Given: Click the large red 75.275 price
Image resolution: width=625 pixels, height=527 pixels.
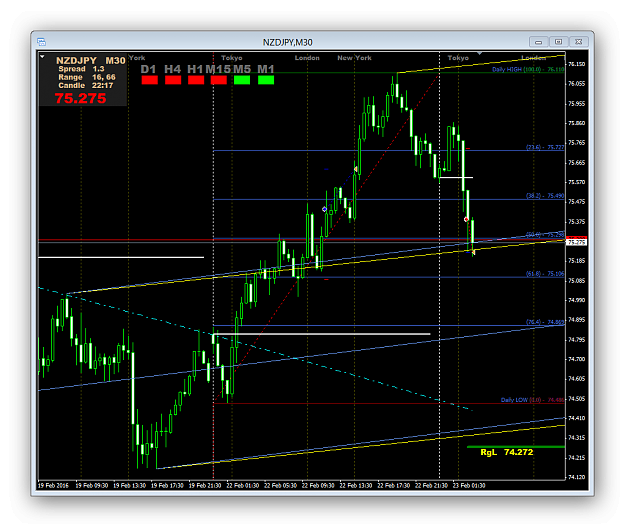Looking at the screenshot, I should point(81,98).
